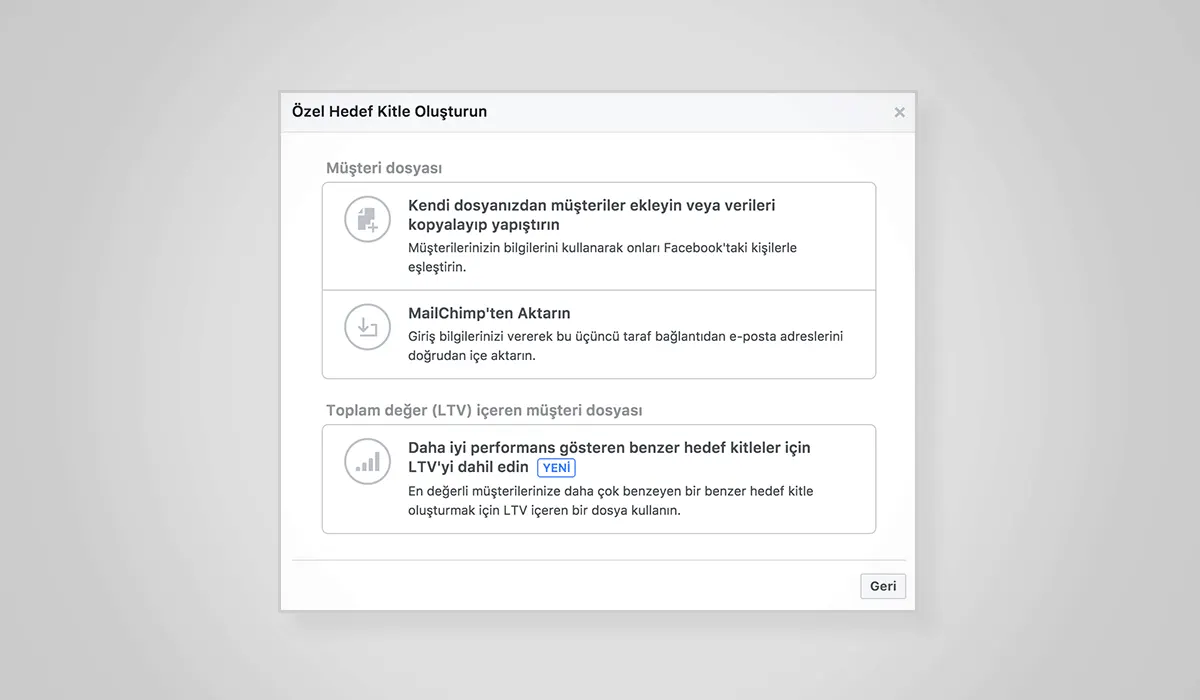Click the customer file document icon

[x=368, y=220]
